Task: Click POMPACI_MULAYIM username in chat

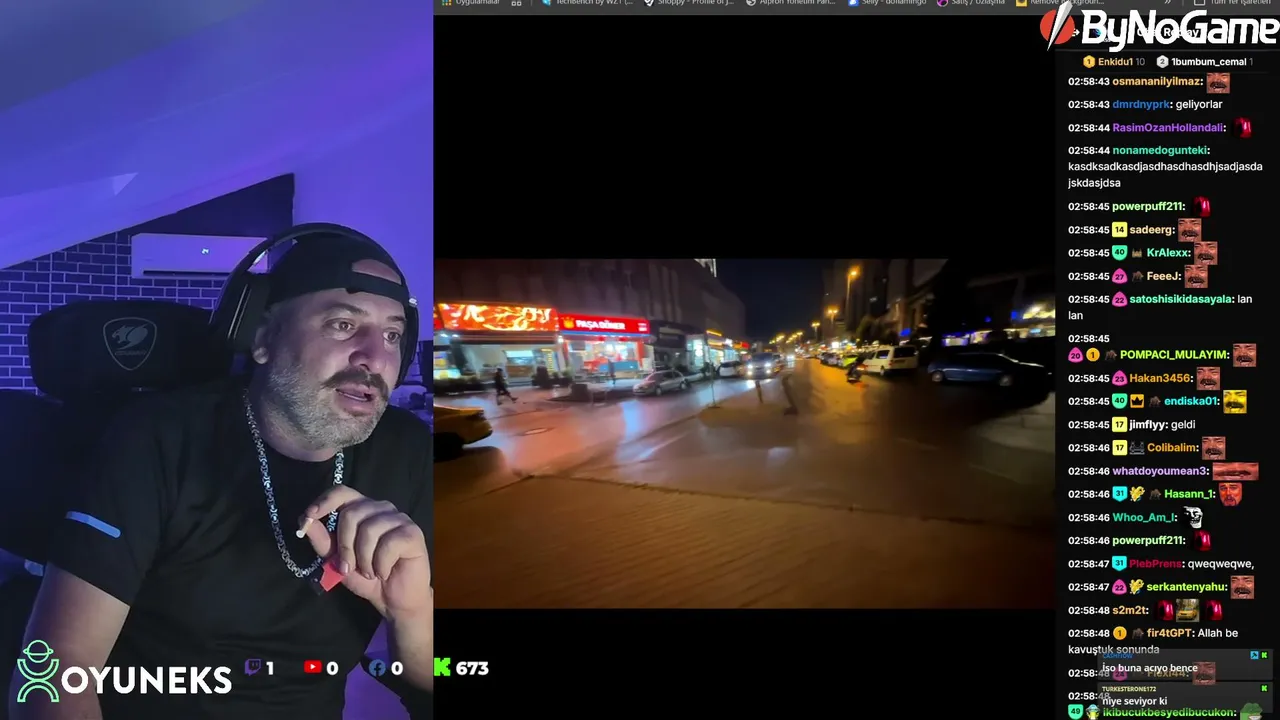Action: tap(1173, 355)
